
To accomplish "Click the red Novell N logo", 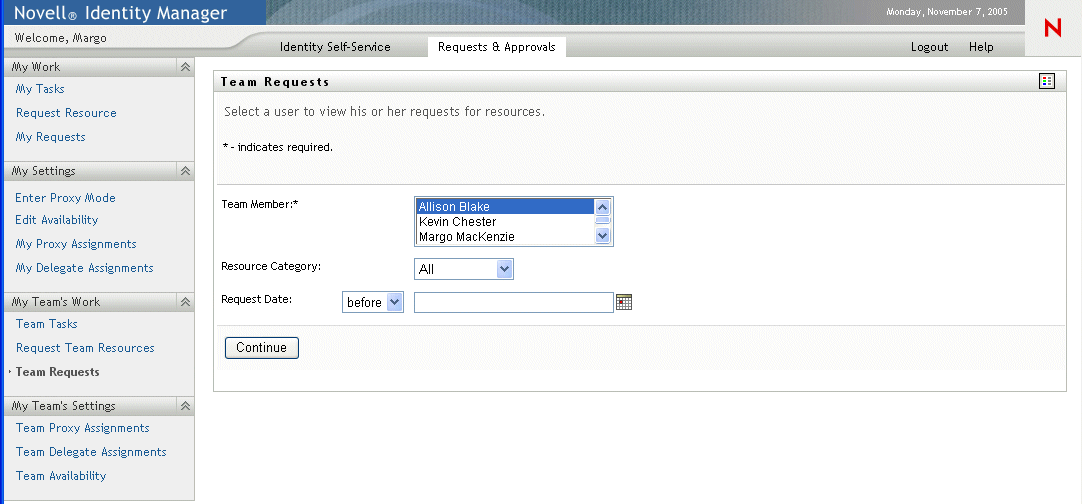I will (1052, 29).
